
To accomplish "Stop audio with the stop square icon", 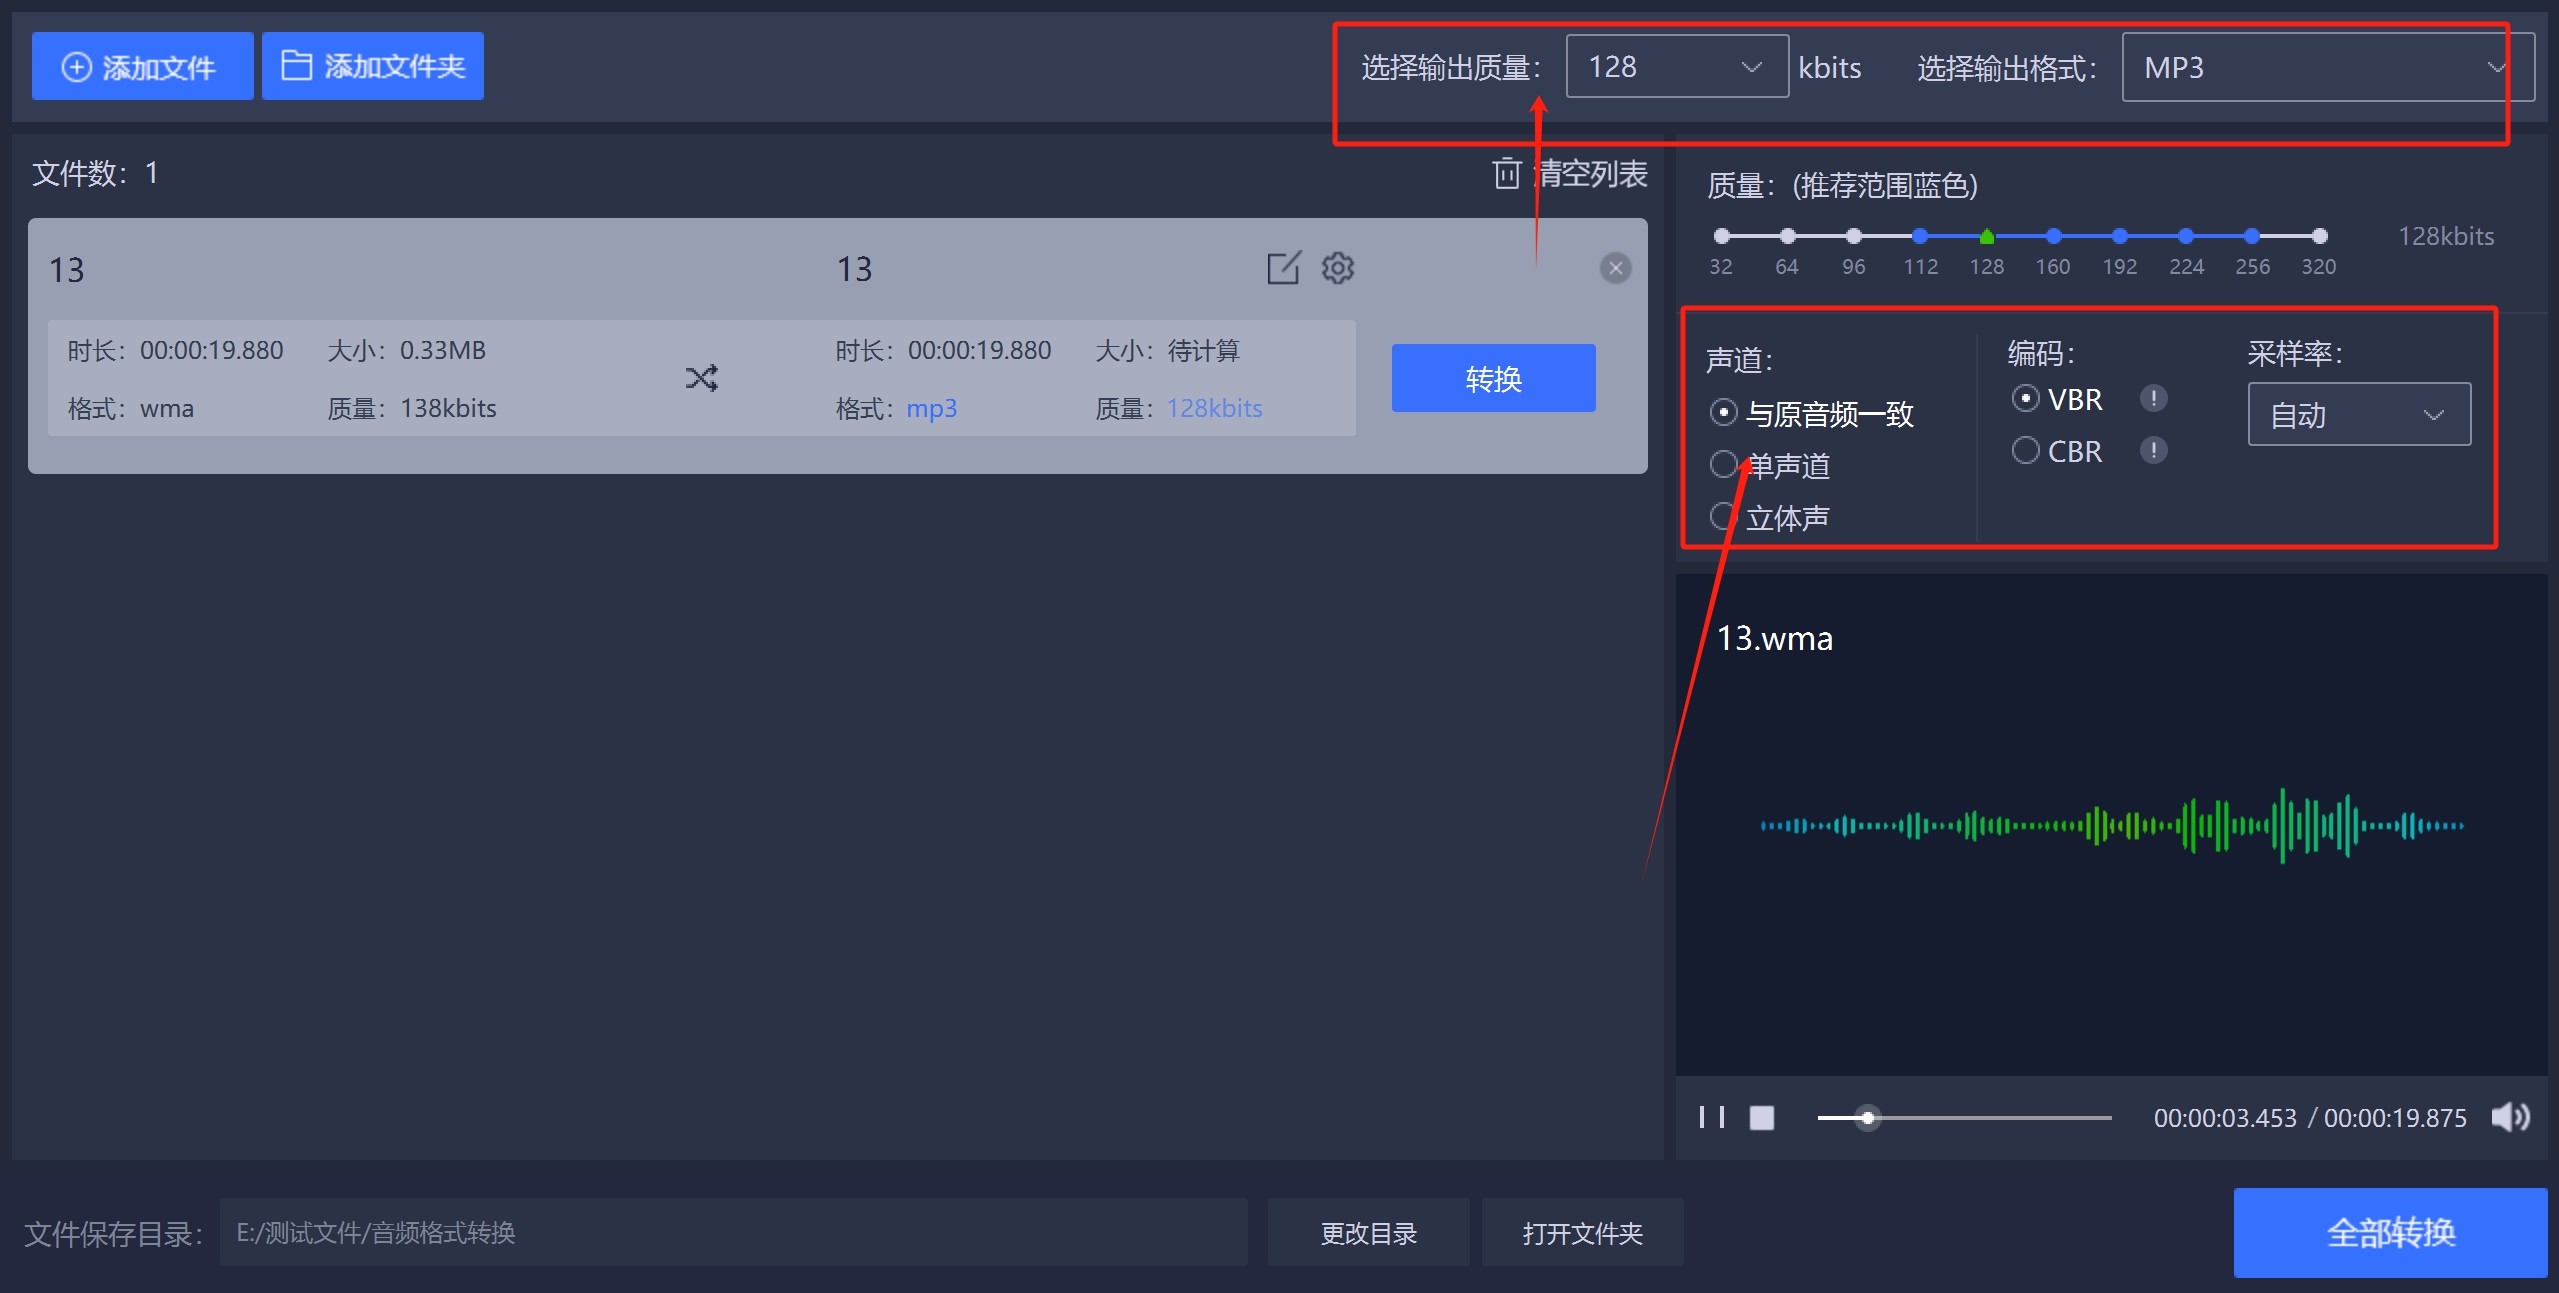I will pyautogui.click(x=1761, y=1117).
